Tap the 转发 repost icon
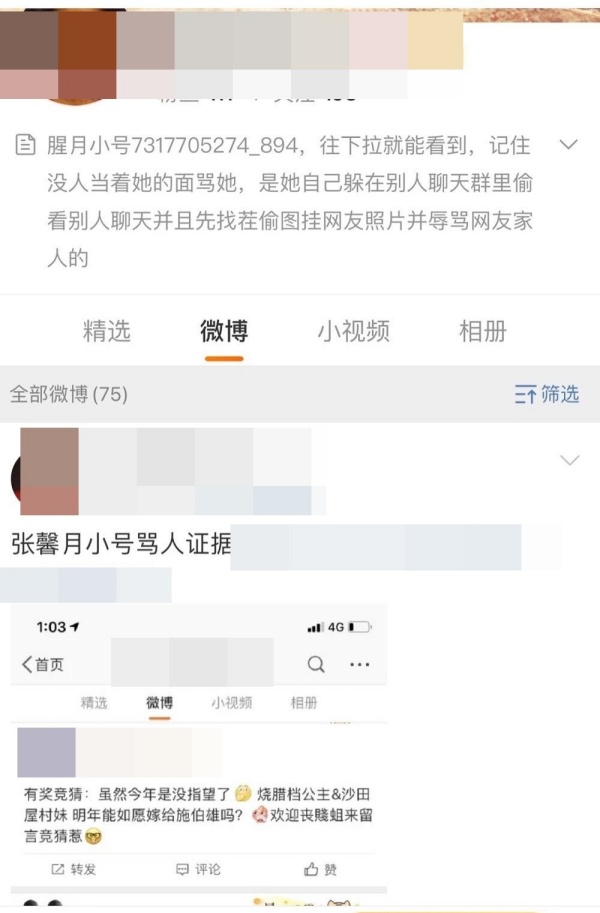The width and height of the screenshot is (600, 913). coord(58,869)
